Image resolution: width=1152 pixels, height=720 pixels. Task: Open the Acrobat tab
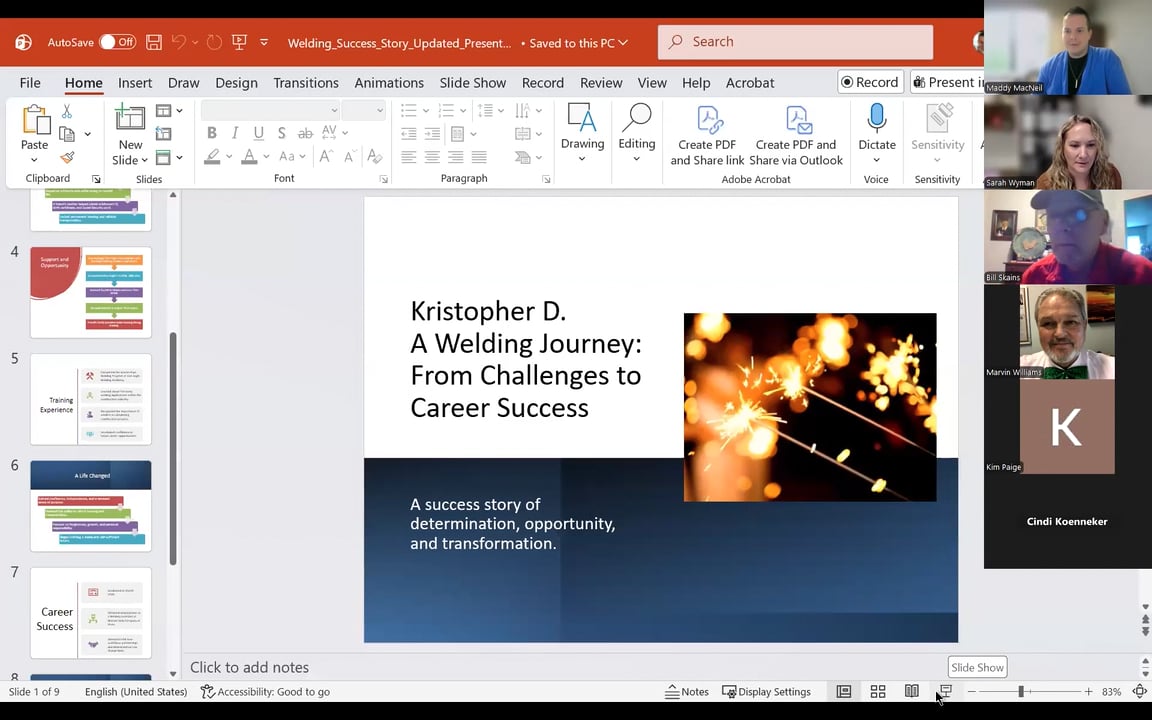coord(750,83)
